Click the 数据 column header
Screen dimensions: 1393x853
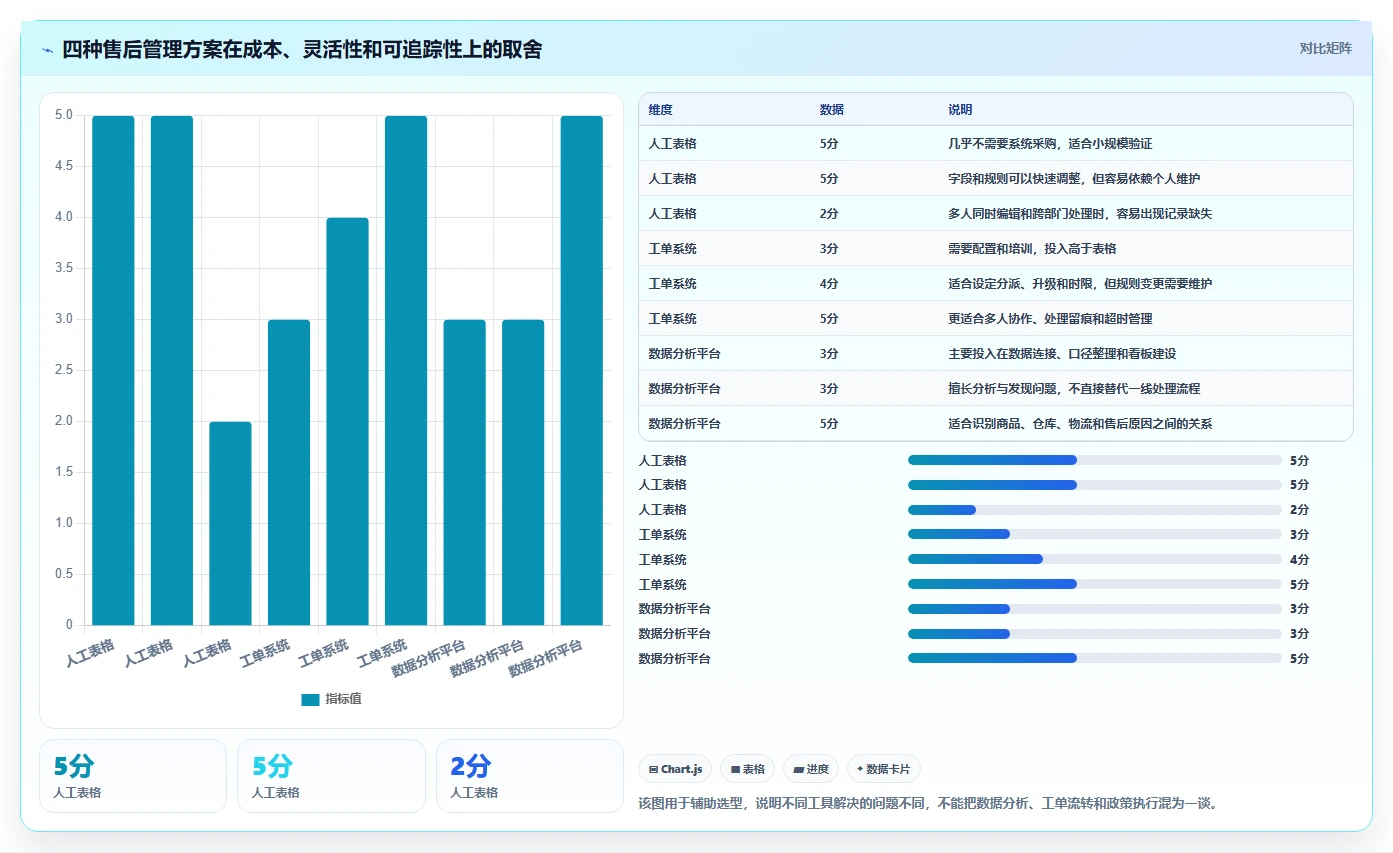pyautogui.click(x=832, y=110)
